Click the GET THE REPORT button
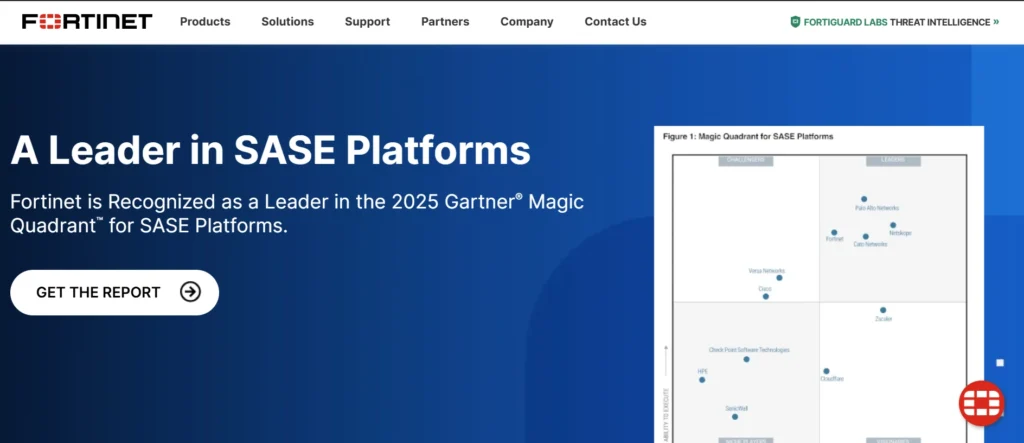This screenshot has height=443, width=1024. click(x=114, y=292)
